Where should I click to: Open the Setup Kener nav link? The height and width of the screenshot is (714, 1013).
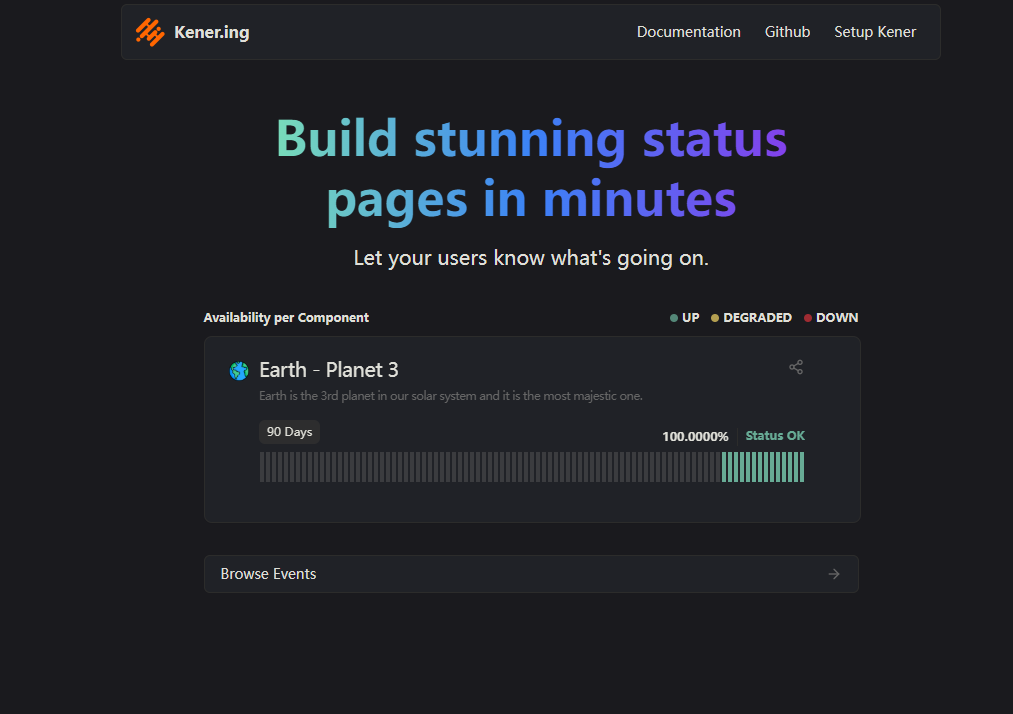(x=875, y=32)
